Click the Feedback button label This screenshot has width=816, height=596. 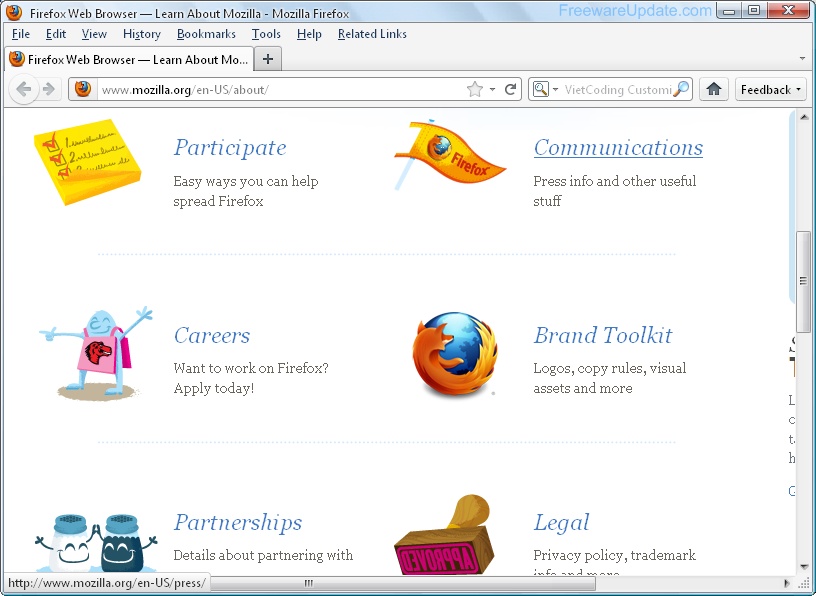766,90
